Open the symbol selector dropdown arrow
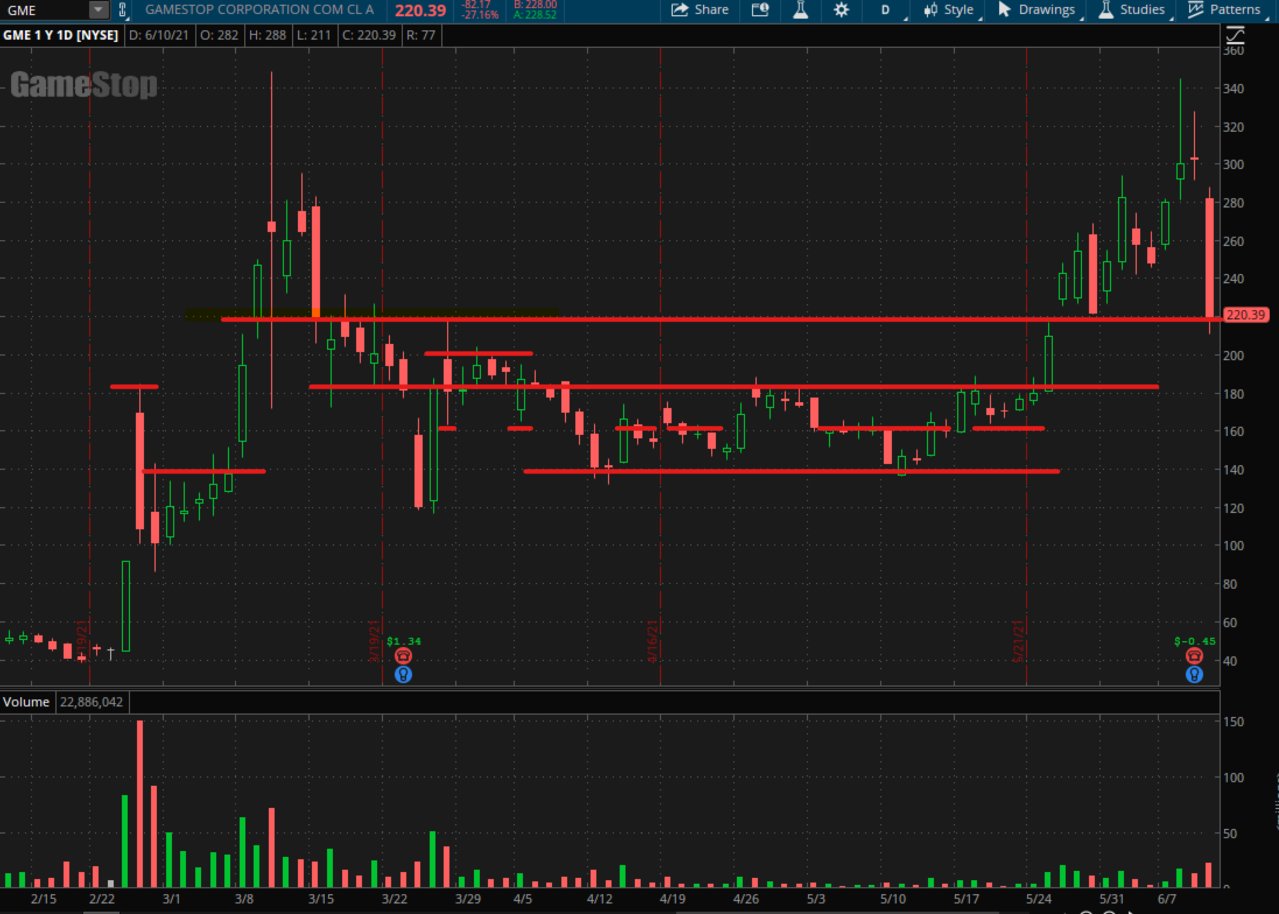Viewport: 1279px width, 914px height. [98, 10]
